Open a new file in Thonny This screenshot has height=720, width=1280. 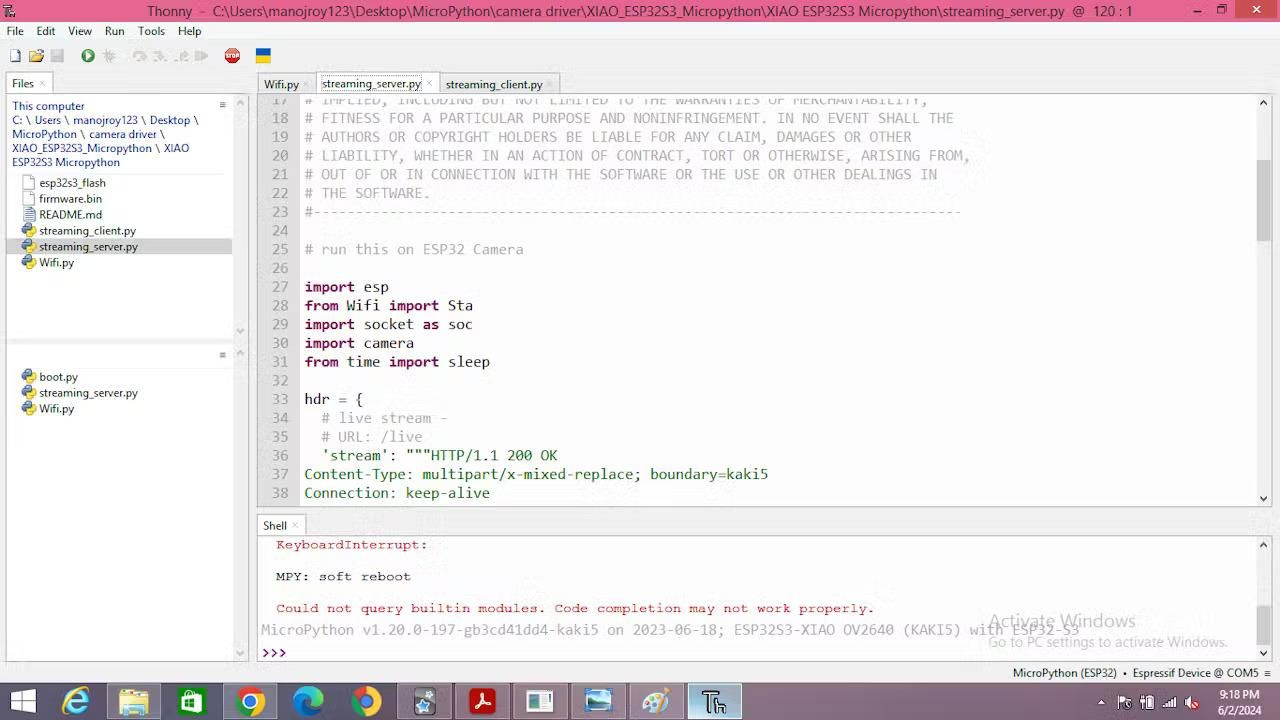(14, 55)
